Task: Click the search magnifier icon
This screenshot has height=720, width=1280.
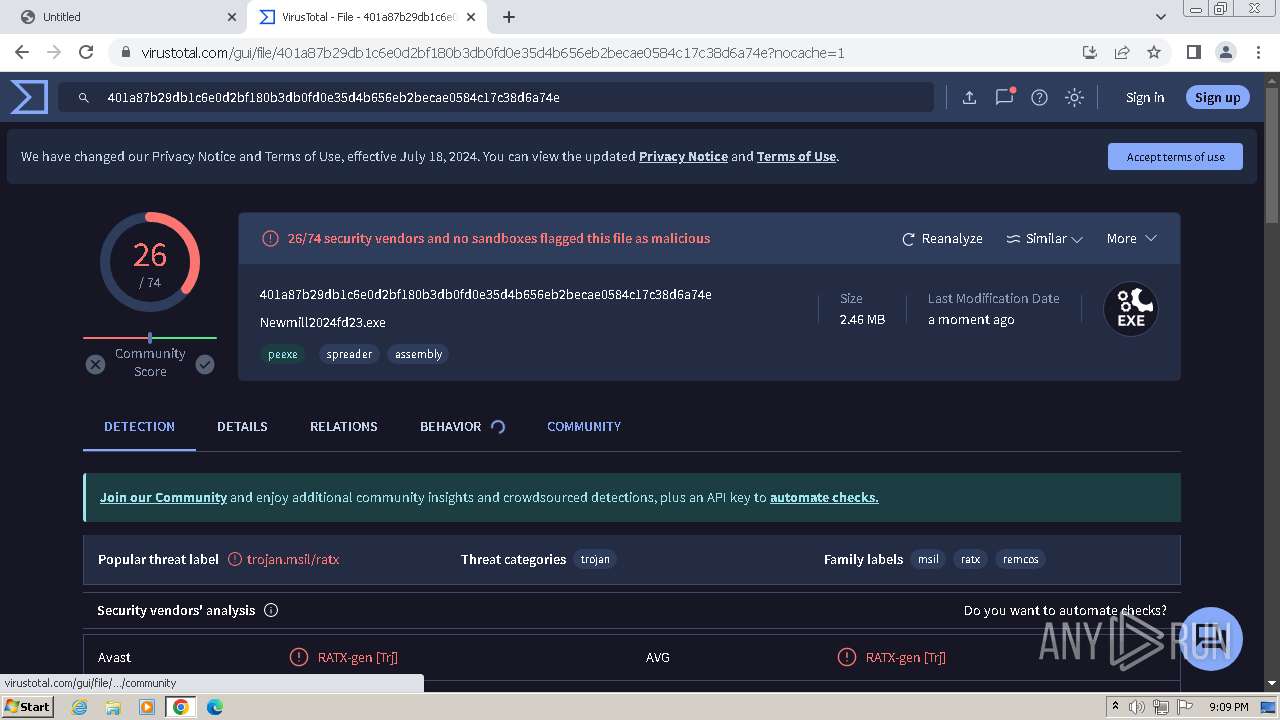Action: (x=84, y=97)
